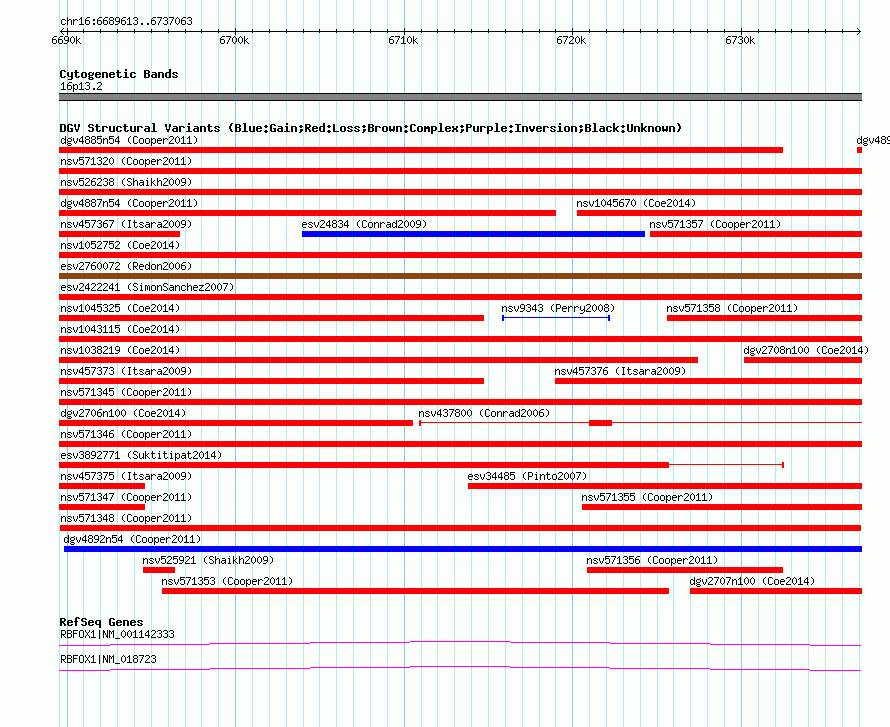The width and height of the screenshot is (890, 727).
Task: Click the nsv437800 (Conrad2006) label
Action: [484, 413]
